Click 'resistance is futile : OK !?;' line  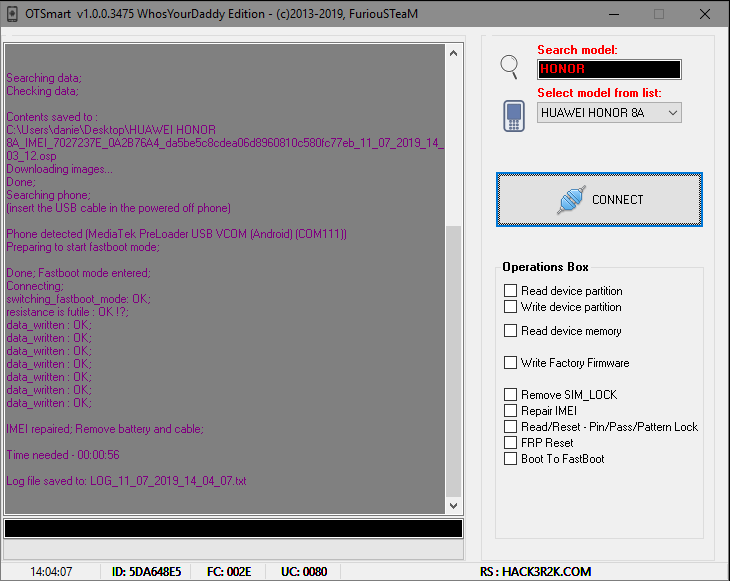[68, 312]
